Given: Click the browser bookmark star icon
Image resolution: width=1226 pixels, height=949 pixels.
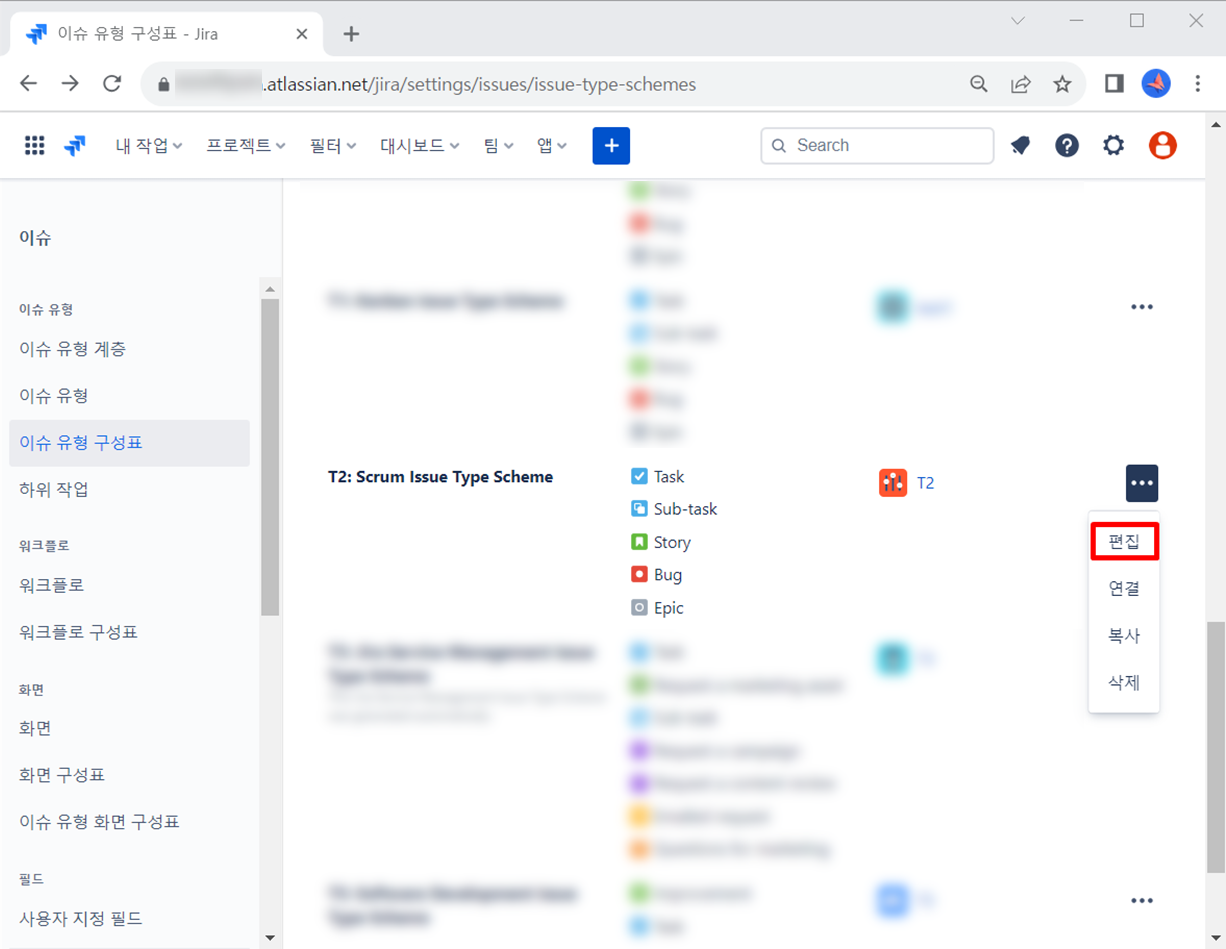Looking at the screenshot, I should (x=1062, y=85).
